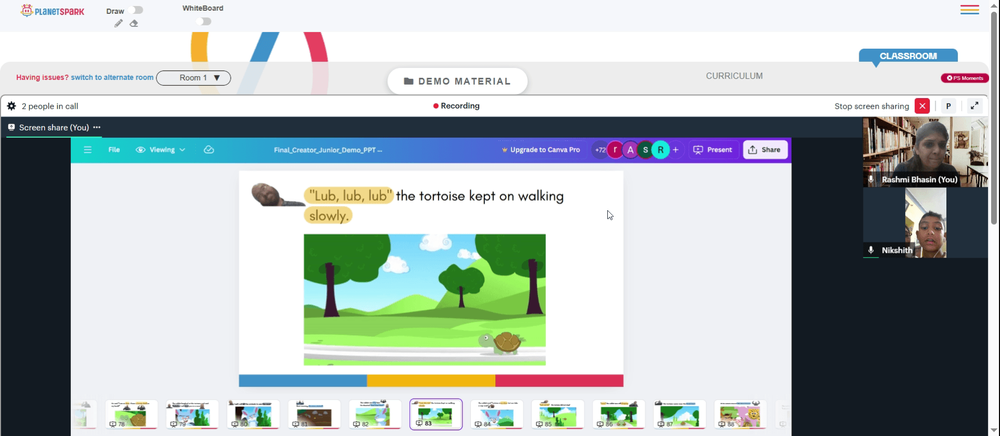The image size is (1000, 436).
Task: Open the Room 1 dropdown
Action: 193,78
